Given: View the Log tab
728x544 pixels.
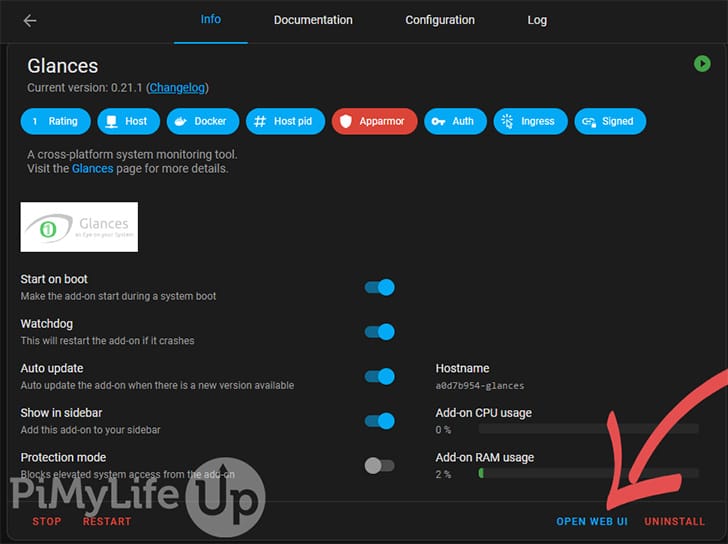Looking at the screenshot, I should coord(537,20).
